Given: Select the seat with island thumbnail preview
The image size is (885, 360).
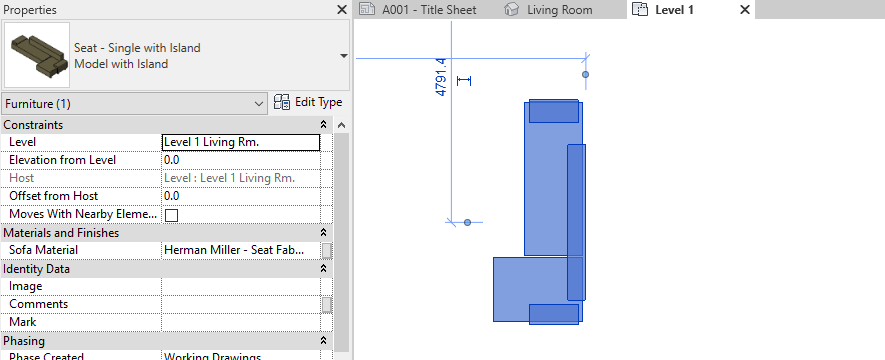Looking at the screenshot, I should coord(37,55).
